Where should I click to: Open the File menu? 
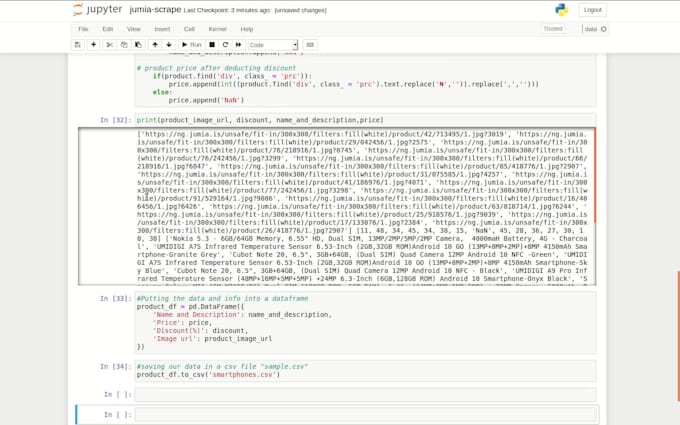tap(83, 29)
